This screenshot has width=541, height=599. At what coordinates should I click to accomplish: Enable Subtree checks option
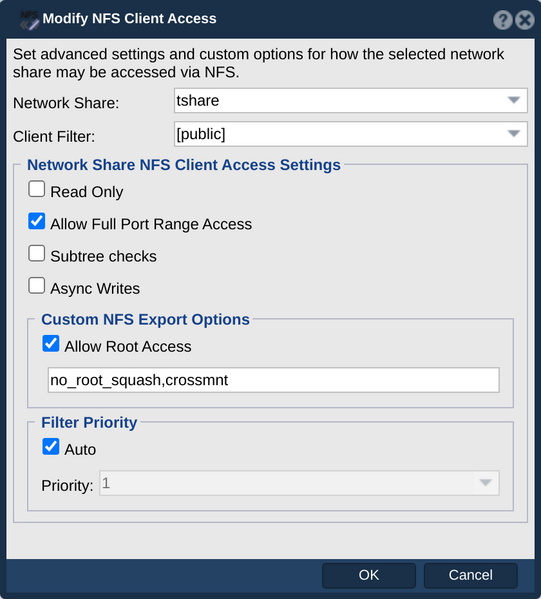click(37, 254)
